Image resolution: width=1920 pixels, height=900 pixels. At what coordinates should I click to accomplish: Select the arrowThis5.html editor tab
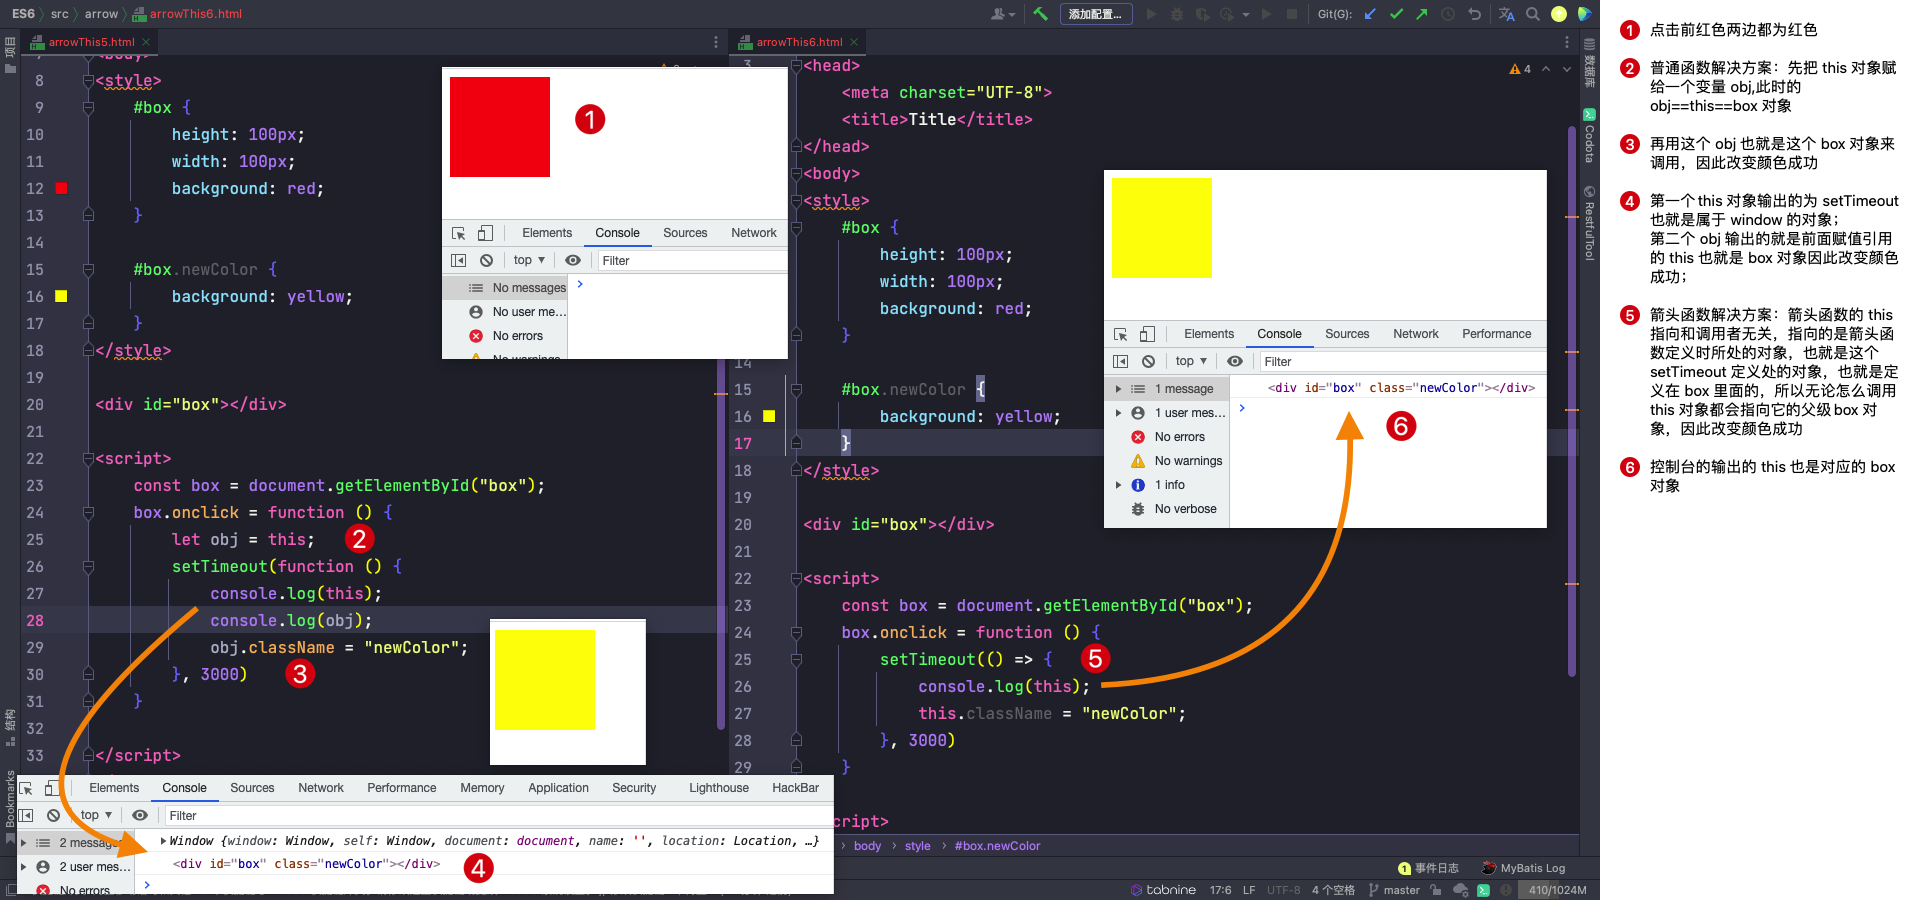click(x=91, y=42)
